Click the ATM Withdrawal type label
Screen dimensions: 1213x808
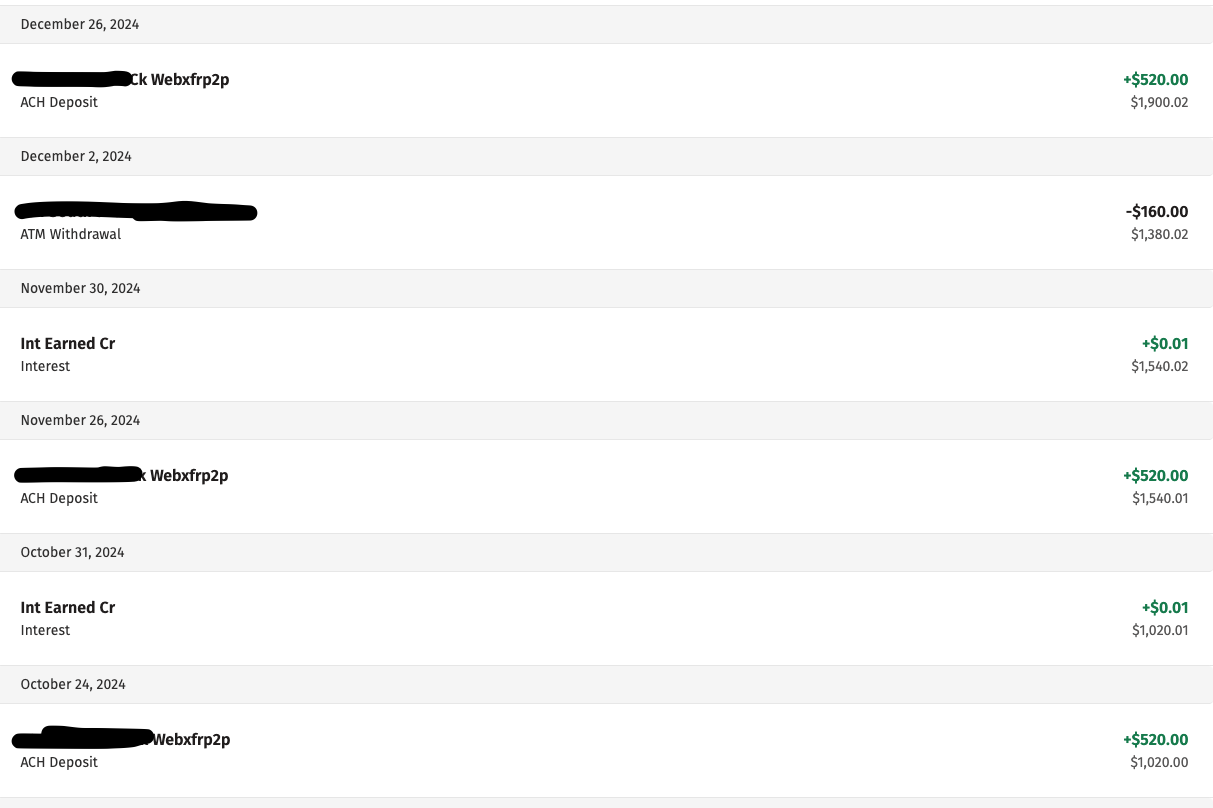click(71, 234)
